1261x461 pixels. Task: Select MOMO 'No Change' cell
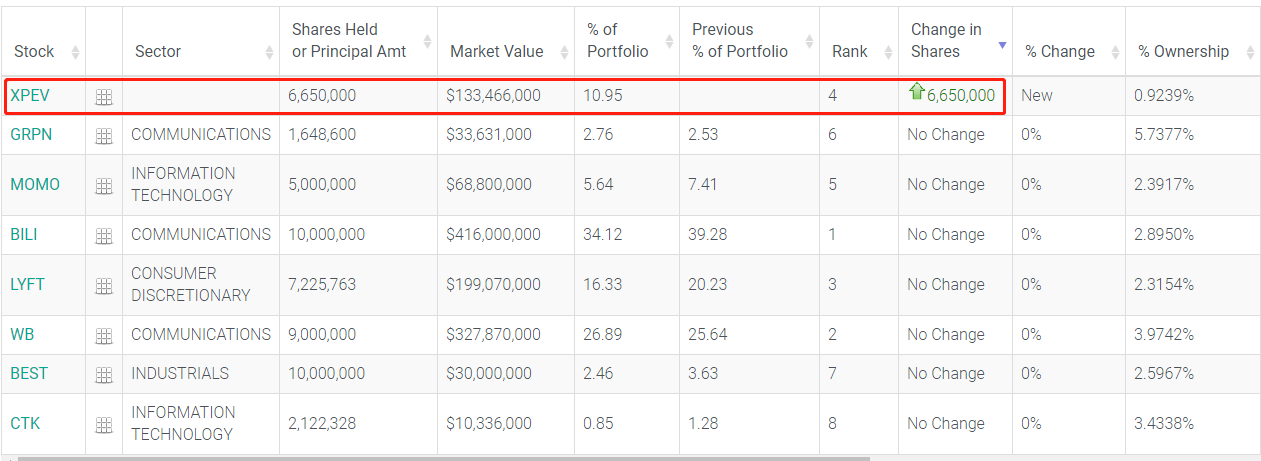(x=946, y=184)
